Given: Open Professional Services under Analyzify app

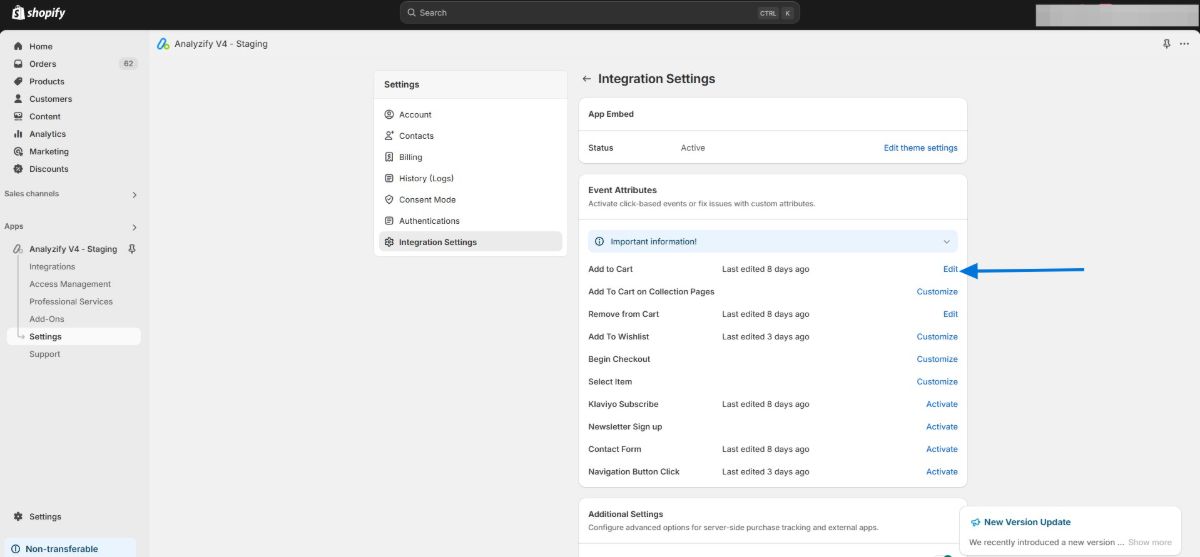Looking at the screenshot, I should [x=71, y=302].
